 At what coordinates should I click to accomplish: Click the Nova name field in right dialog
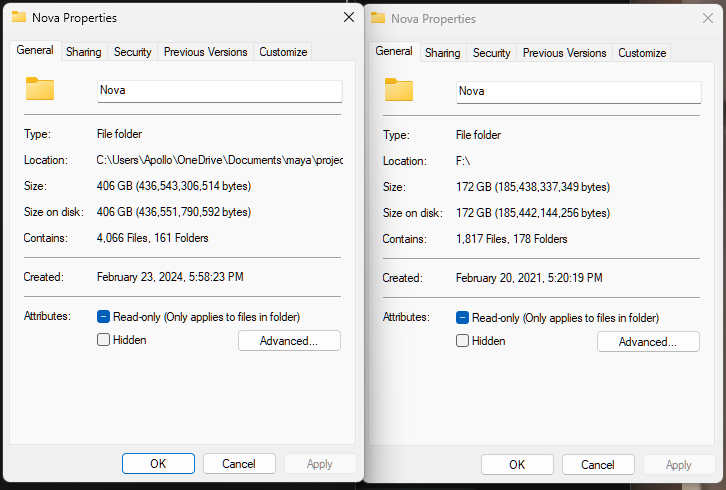[578, 91]
